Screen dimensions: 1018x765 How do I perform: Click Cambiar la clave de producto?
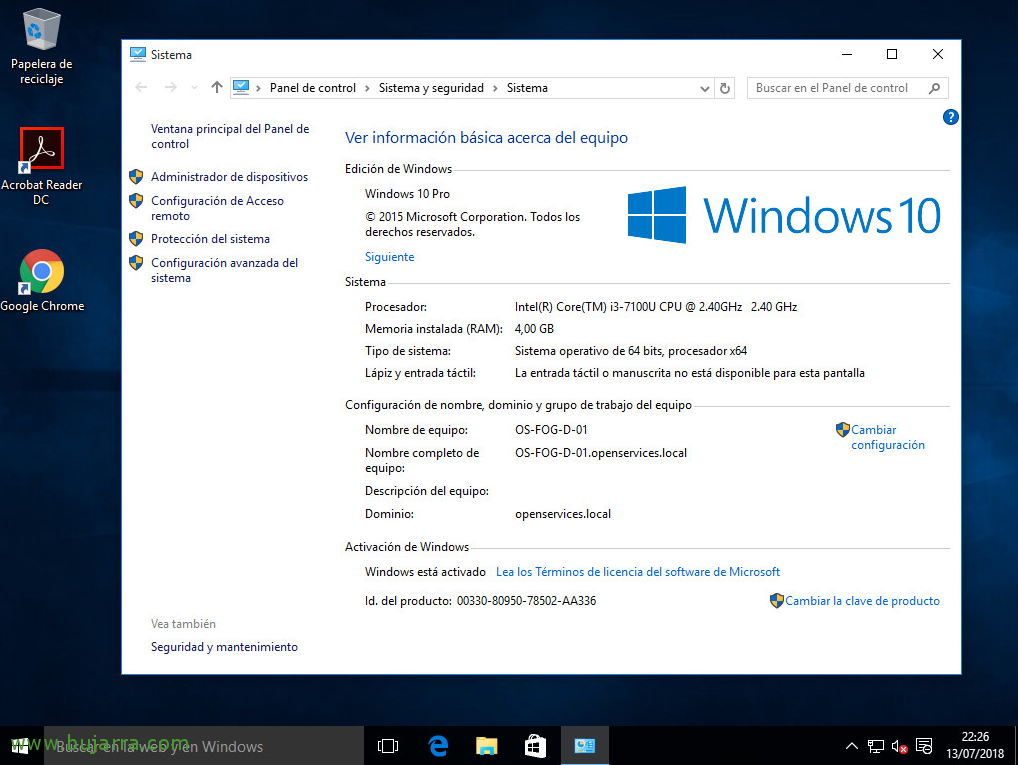click(862, 601)
